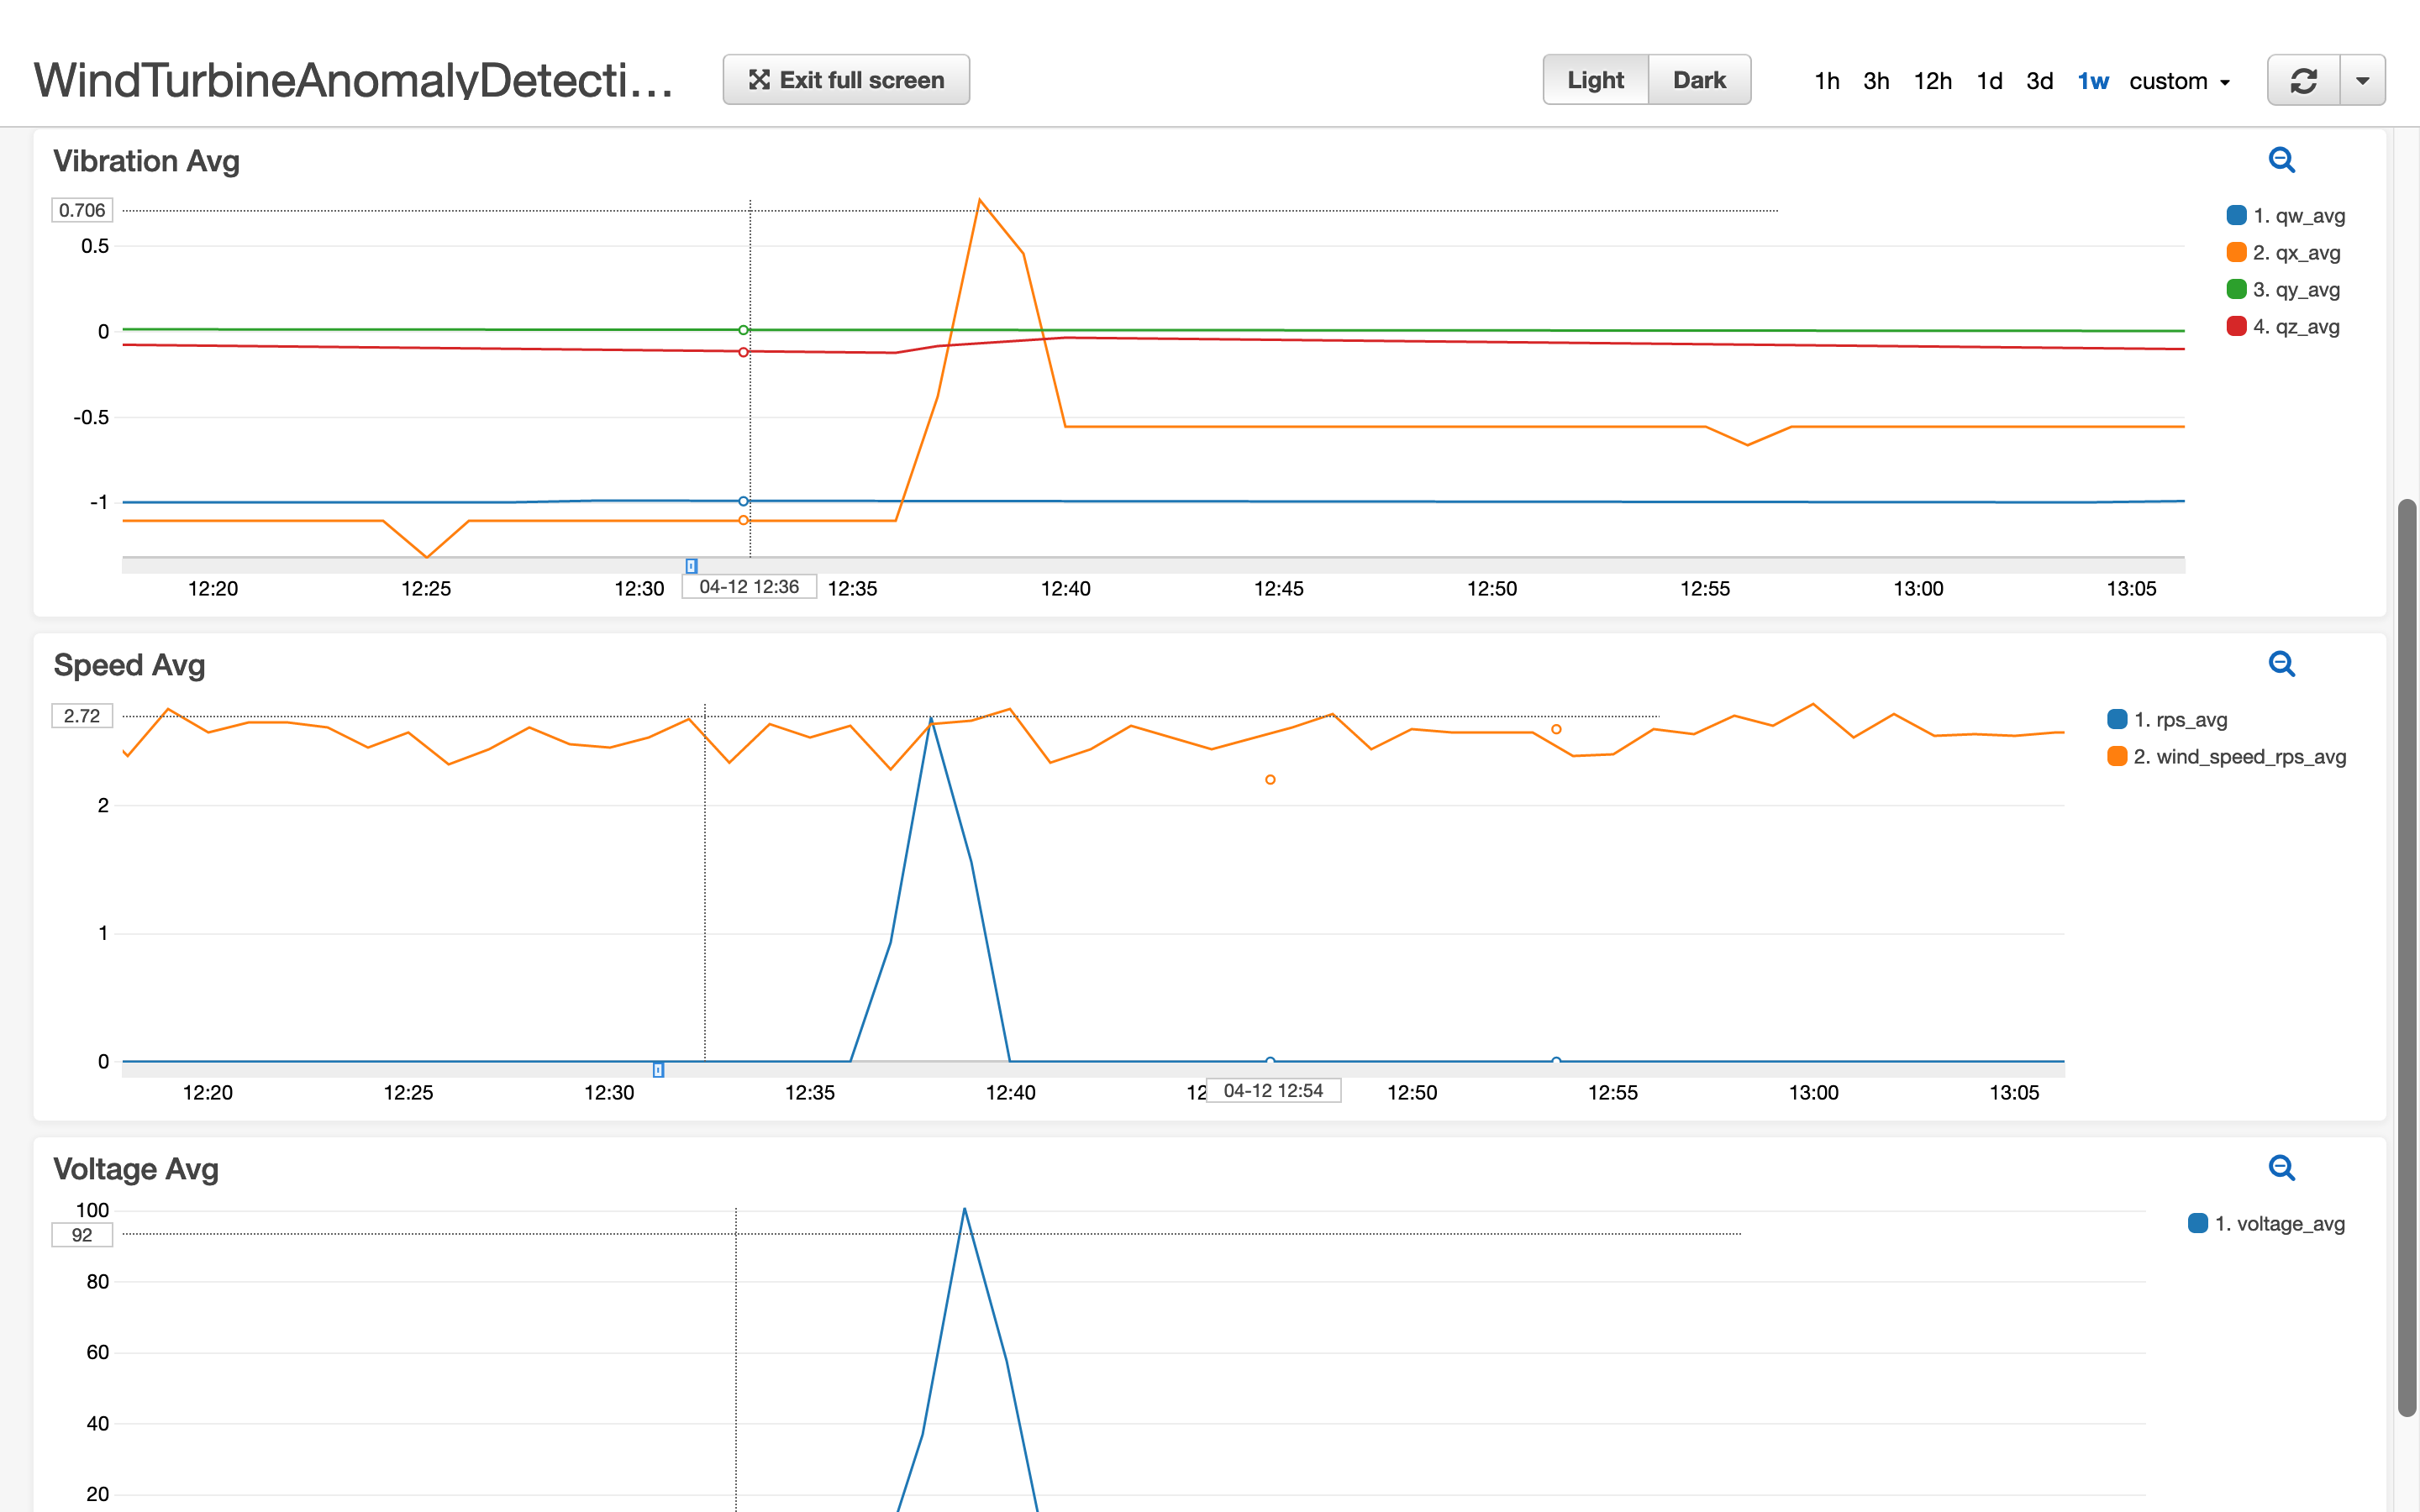This screenshot has width=2420, height=1512.
Task: Select the 3d time range
Action: (2039, 81)
